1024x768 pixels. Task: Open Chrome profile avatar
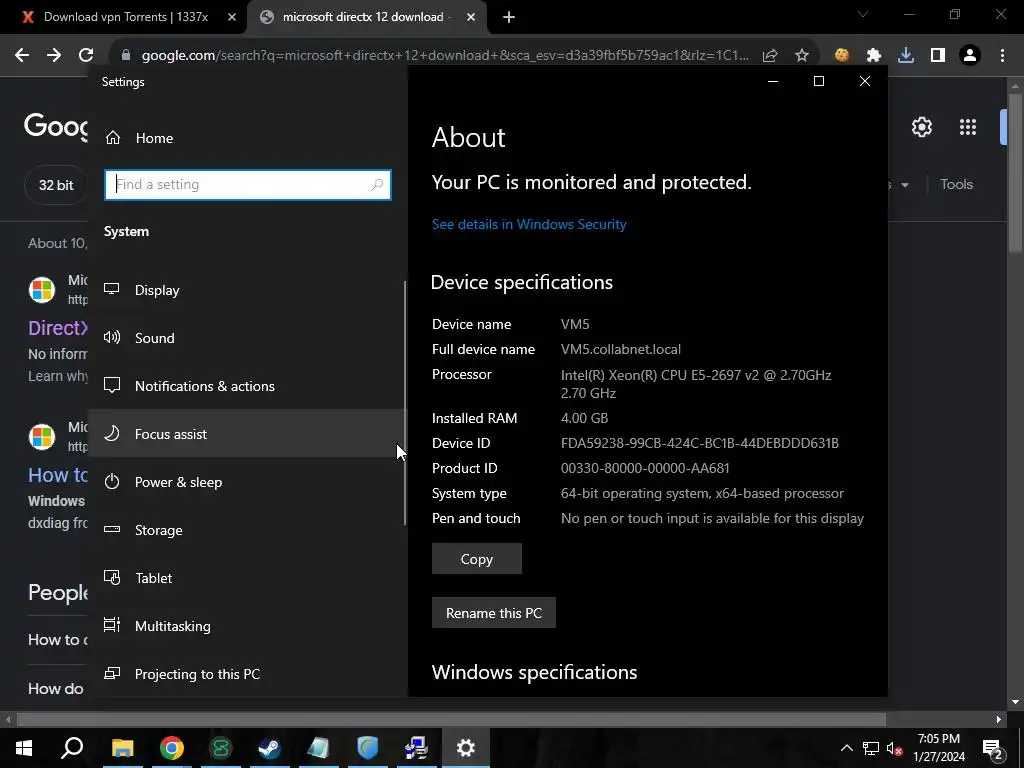(970, 56)
